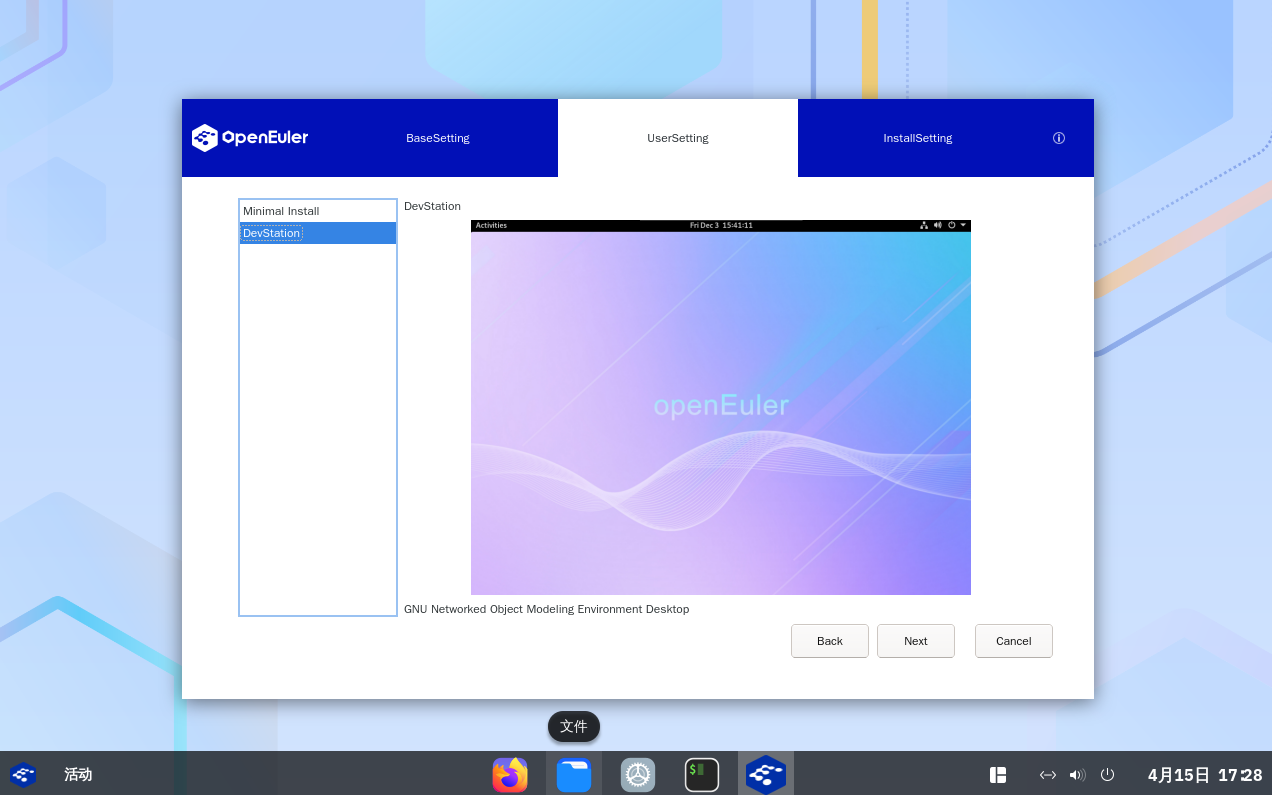This screenshot has height=795, width=1272.
Task: Choose Minimal Install from the list
Action: [318, 211]
